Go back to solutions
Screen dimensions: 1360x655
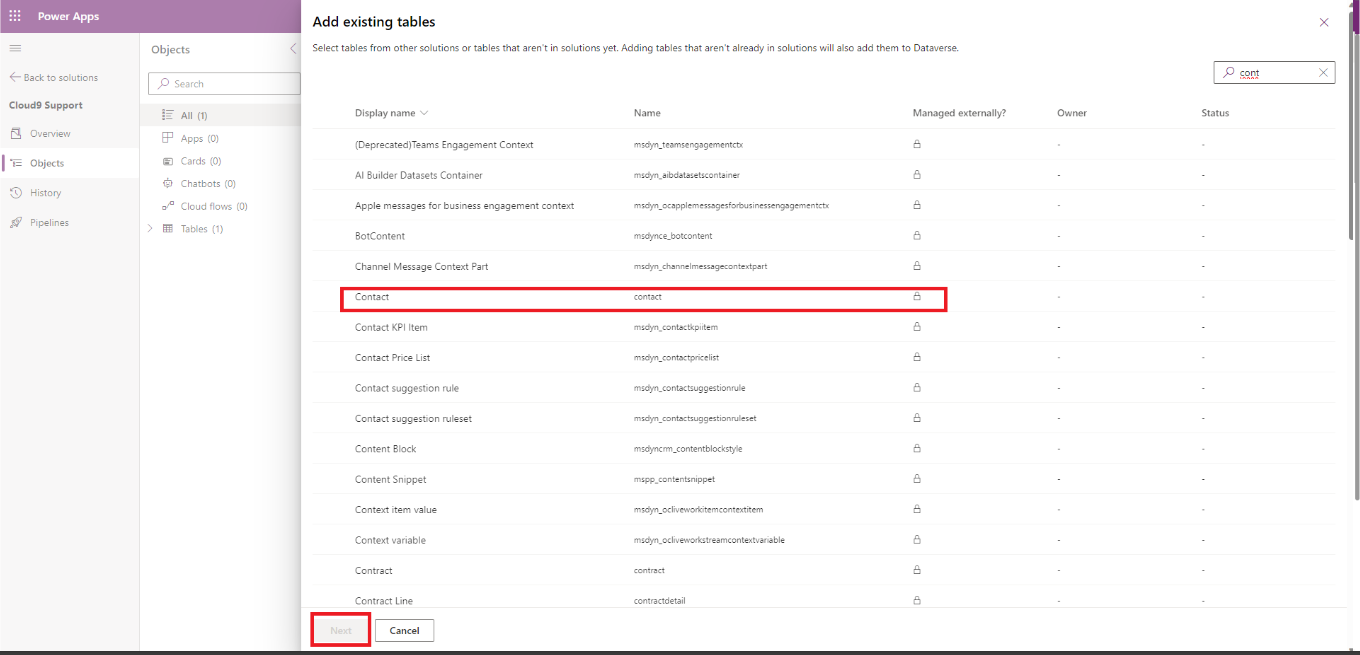pos(54,77)
